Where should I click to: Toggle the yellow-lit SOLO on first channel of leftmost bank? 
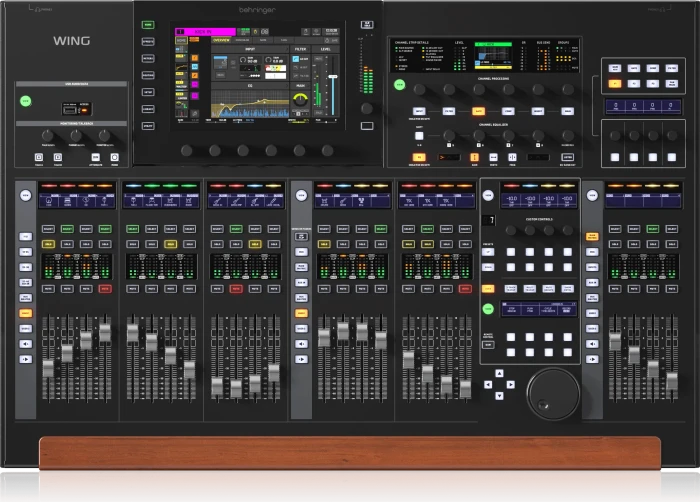coord(48,244)
